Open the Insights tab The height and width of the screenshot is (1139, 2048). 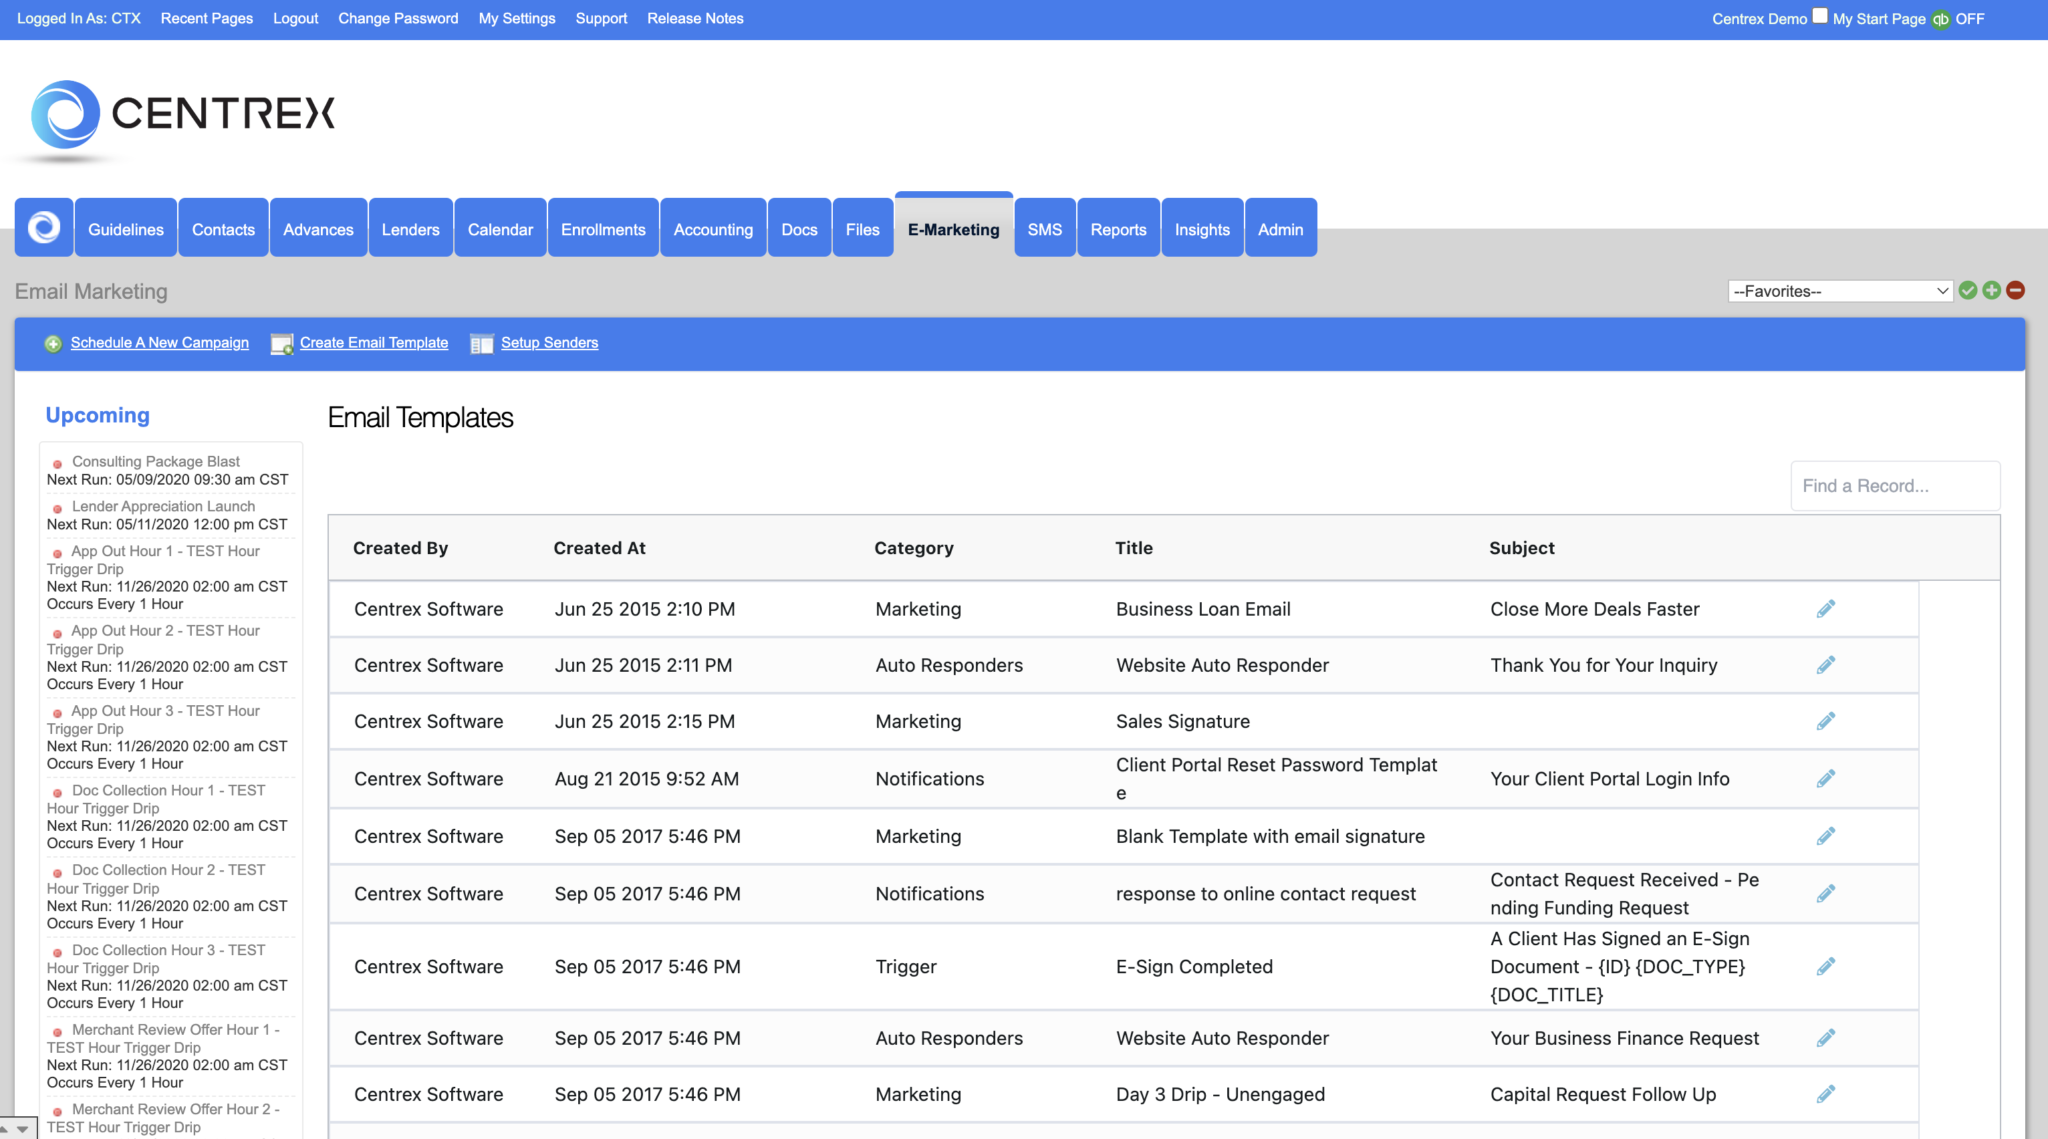coord(1202,228)
